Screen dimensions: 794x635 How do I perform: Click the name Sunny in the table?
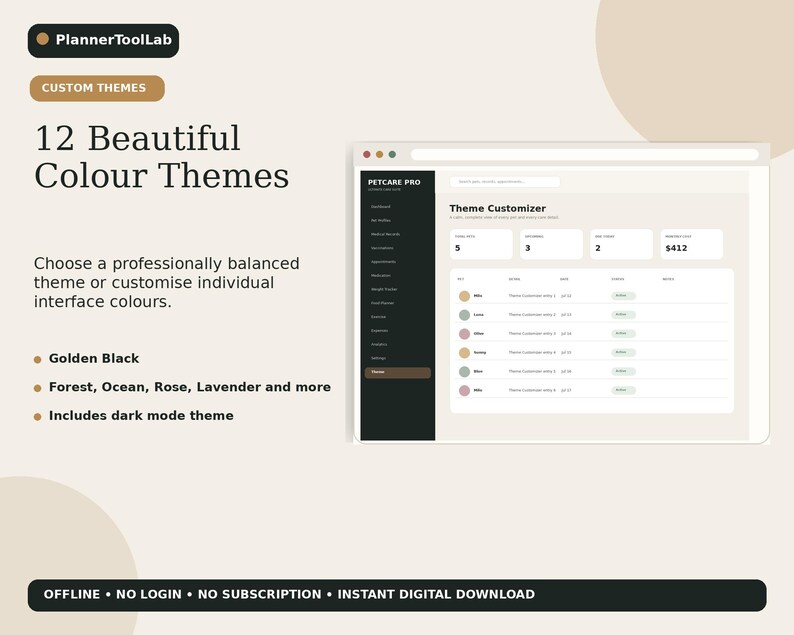480,352
